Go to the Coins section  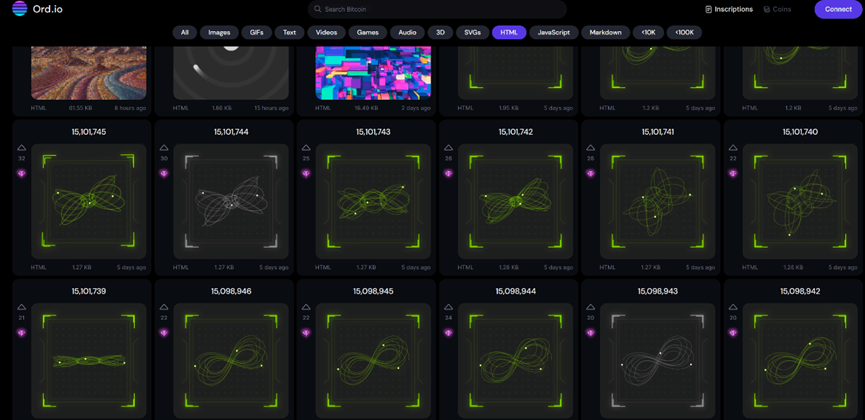click(777, 9)
